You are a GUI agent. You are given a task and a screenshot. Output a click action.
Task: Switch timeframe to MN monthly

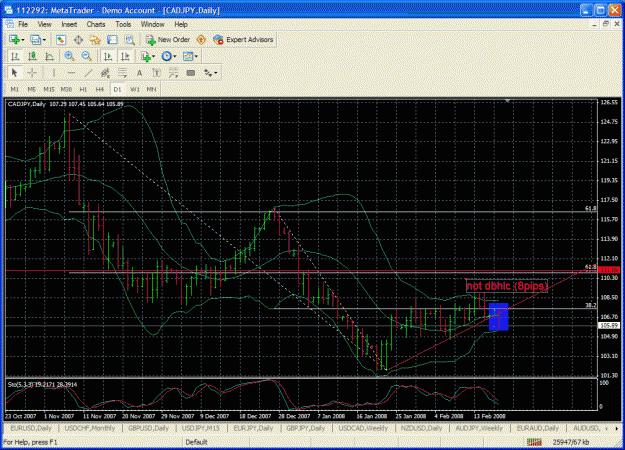click(x=151, y=89)
